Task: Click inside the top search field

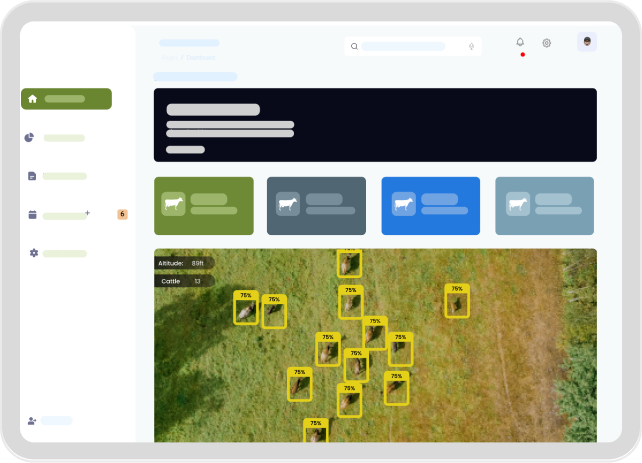Action: [404, 46]
